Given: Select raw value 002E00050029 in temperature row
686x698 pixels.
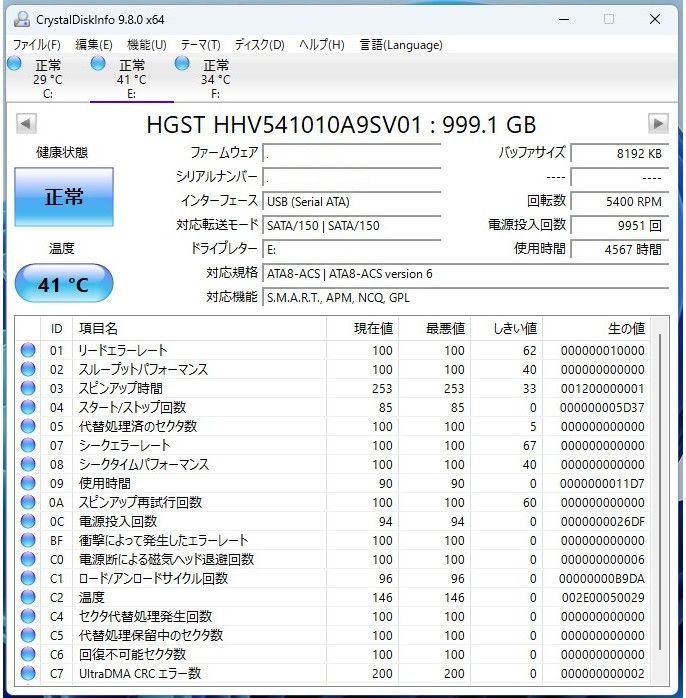Looking at the screenshot, I should click(603, 597).
